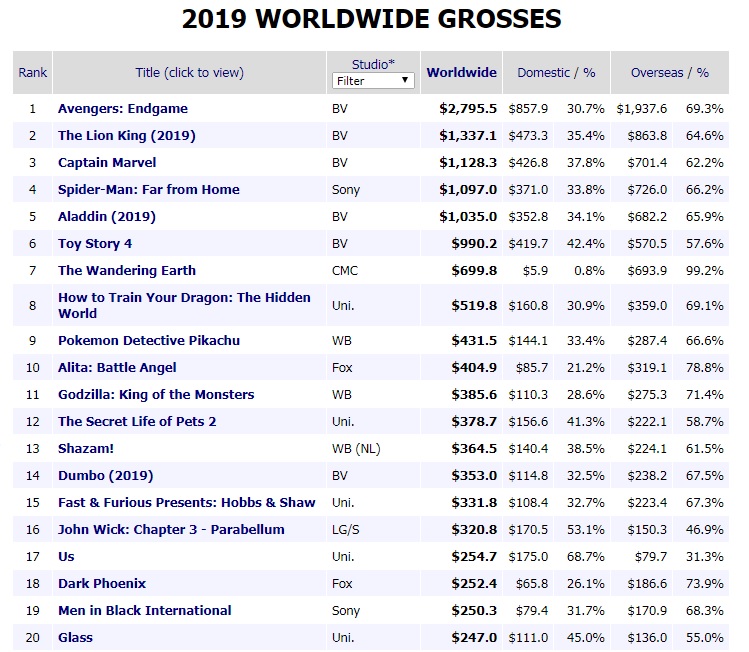The height and width of the screenshot is (652, 749).
Task: Click the Overseas column header
Action: pos(656,73)
